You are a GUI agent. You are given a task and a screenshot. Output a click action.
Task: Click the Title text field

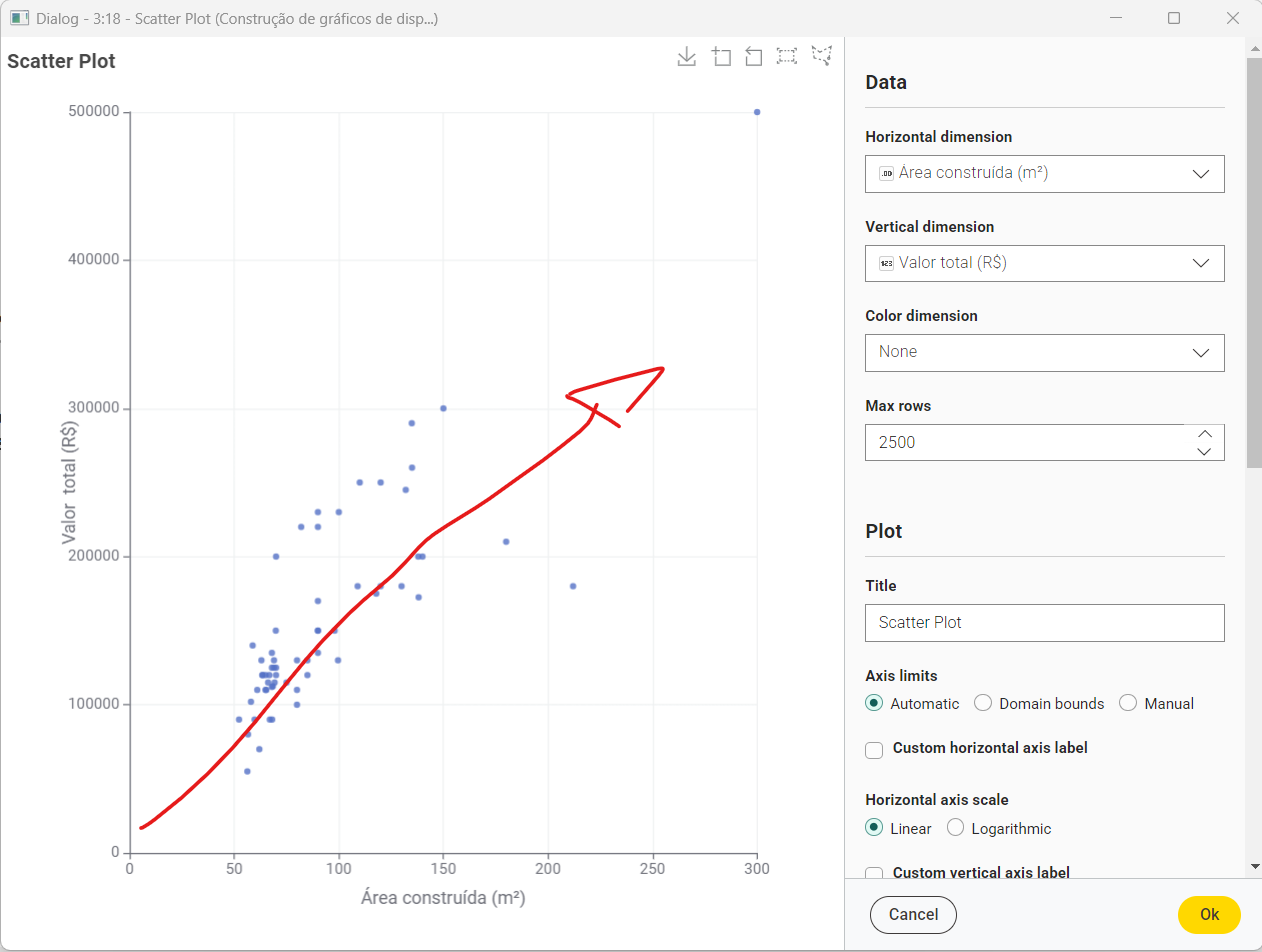(x=1044, y=622)
